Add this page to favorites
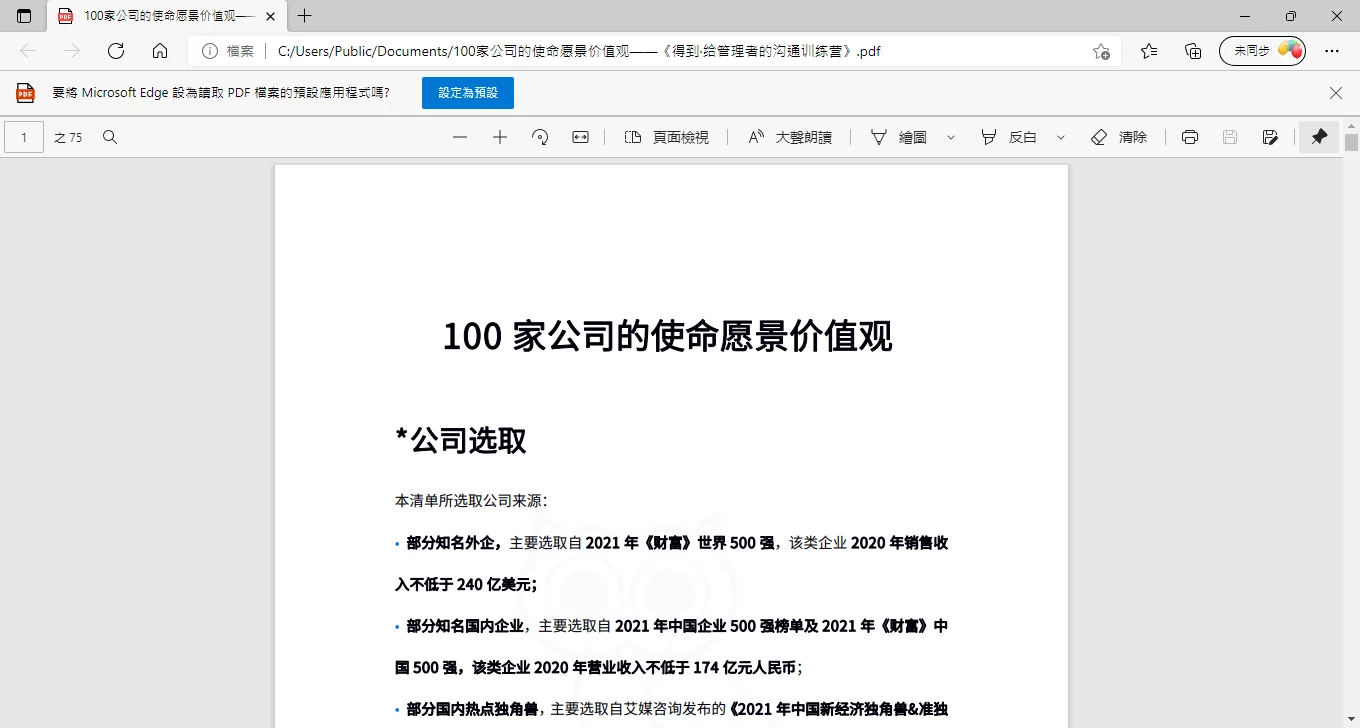Image resolution: width=1360 pixels, height=728 pixels. pos(1101,51)
